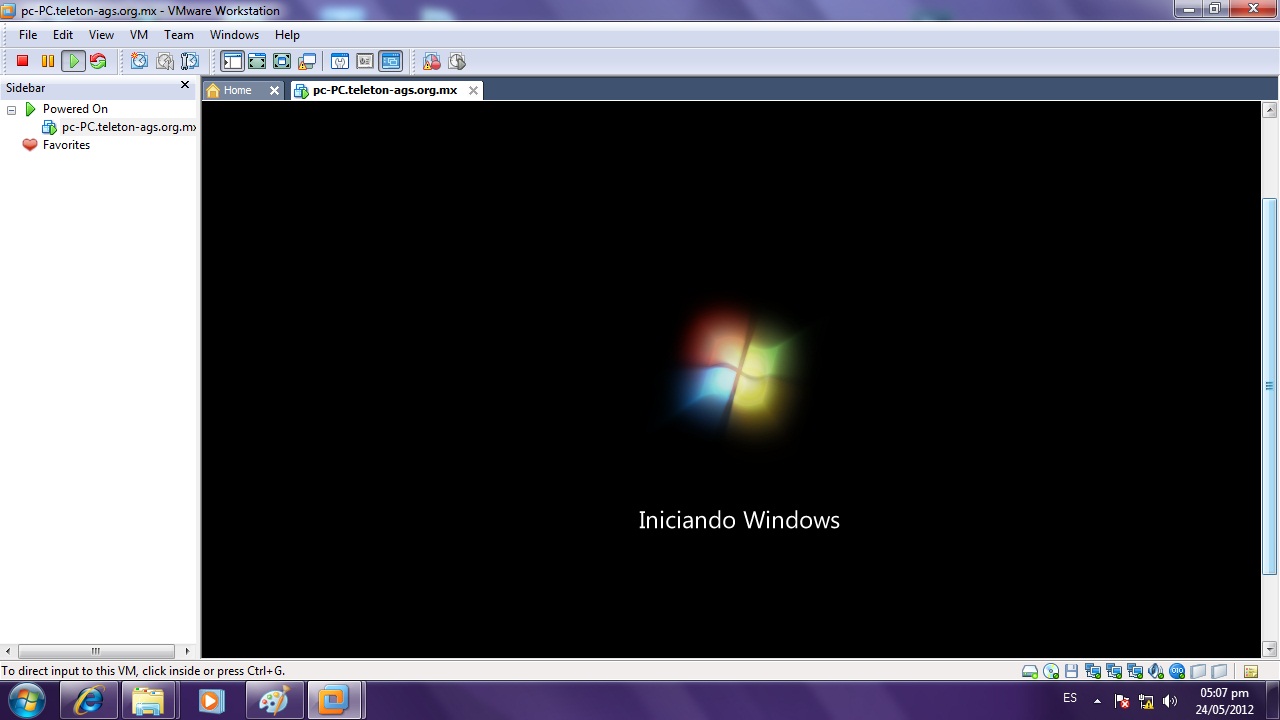
Task: Open the Help menu
Action: point(287,34)
